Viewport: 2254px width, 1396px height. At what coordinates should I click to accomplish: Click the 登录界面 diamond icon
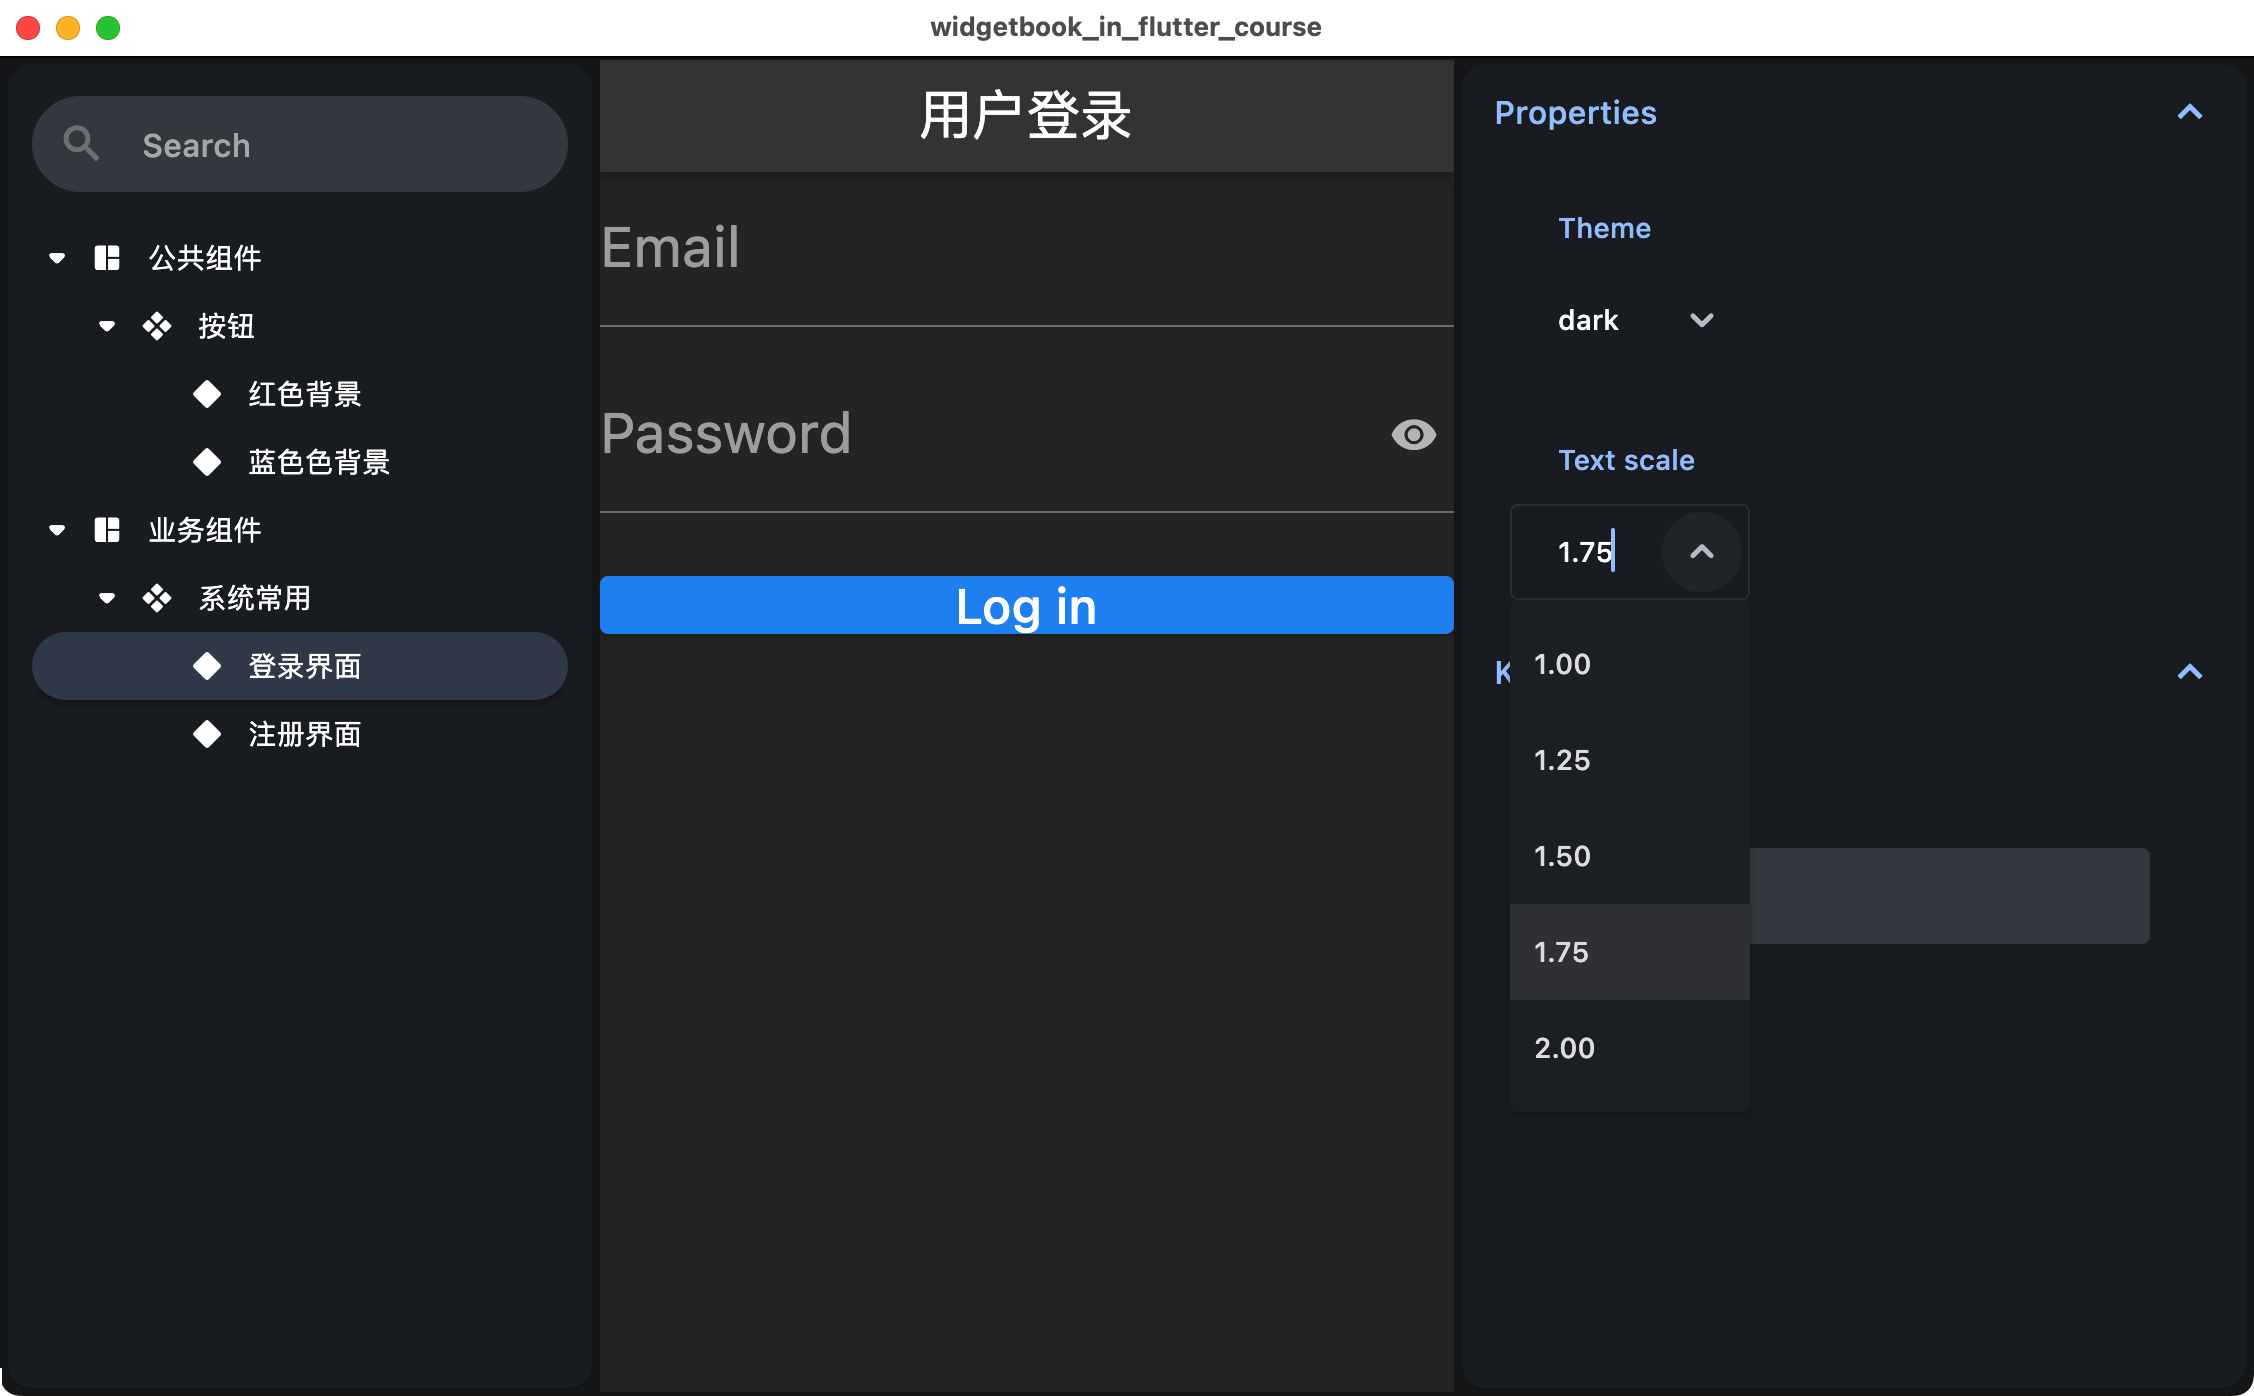[207, 666]
